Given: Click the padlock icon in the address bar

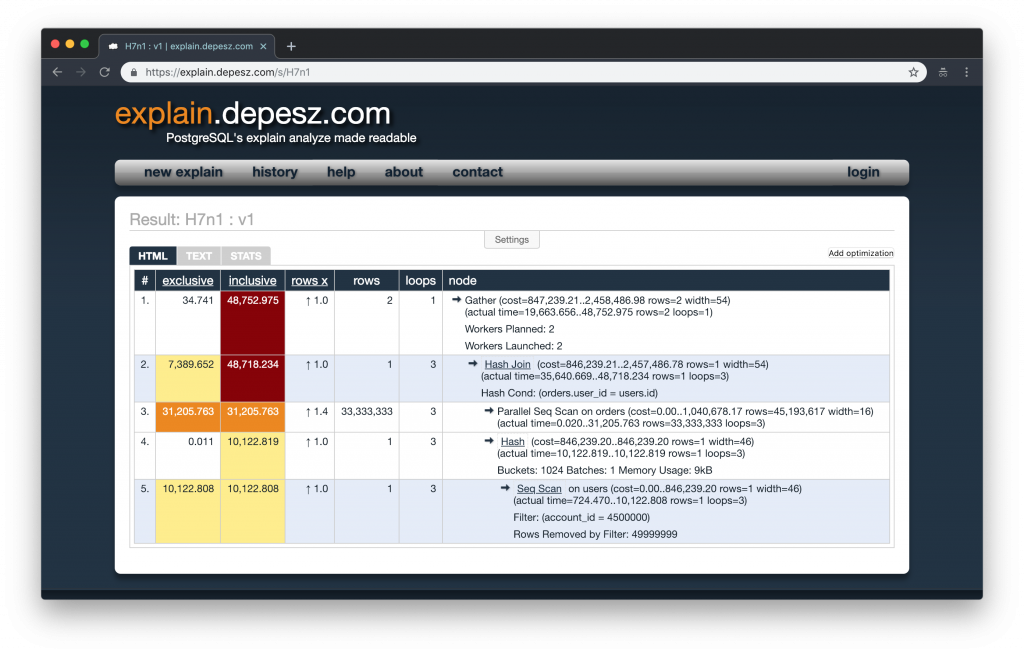Looking at the screenshot, I should 135,71.
